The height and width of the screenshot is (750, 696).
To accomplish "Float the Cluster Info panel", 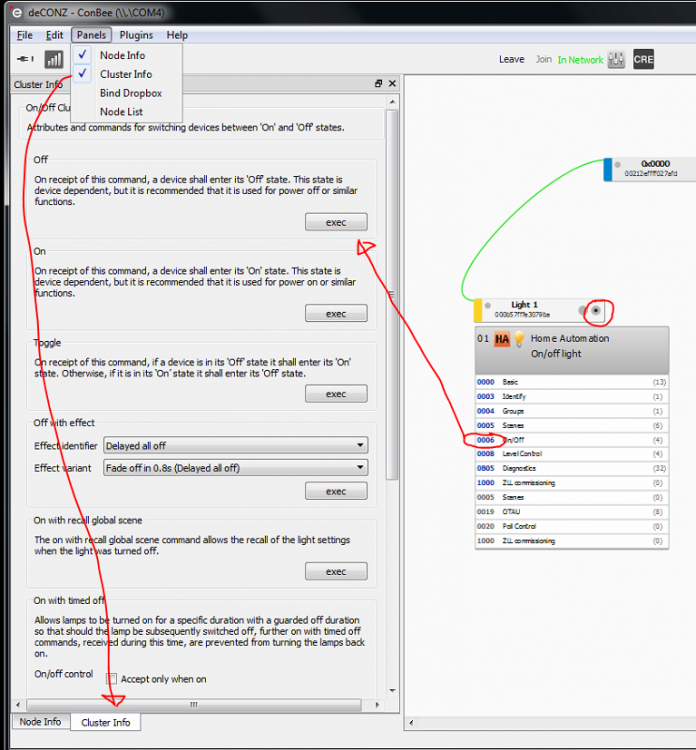I will click(379, 85).
